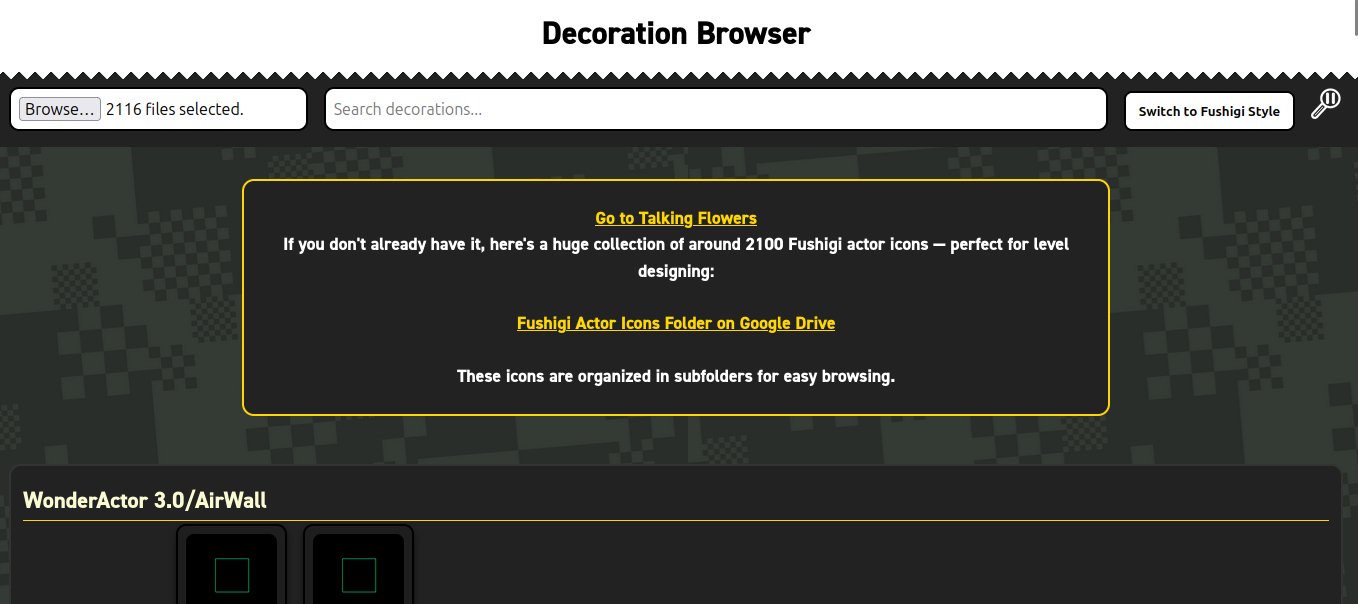Click the Switch to Fushigi Style button
Viewport: 1358px width, 604px height.
click(x=1208, y=111)
